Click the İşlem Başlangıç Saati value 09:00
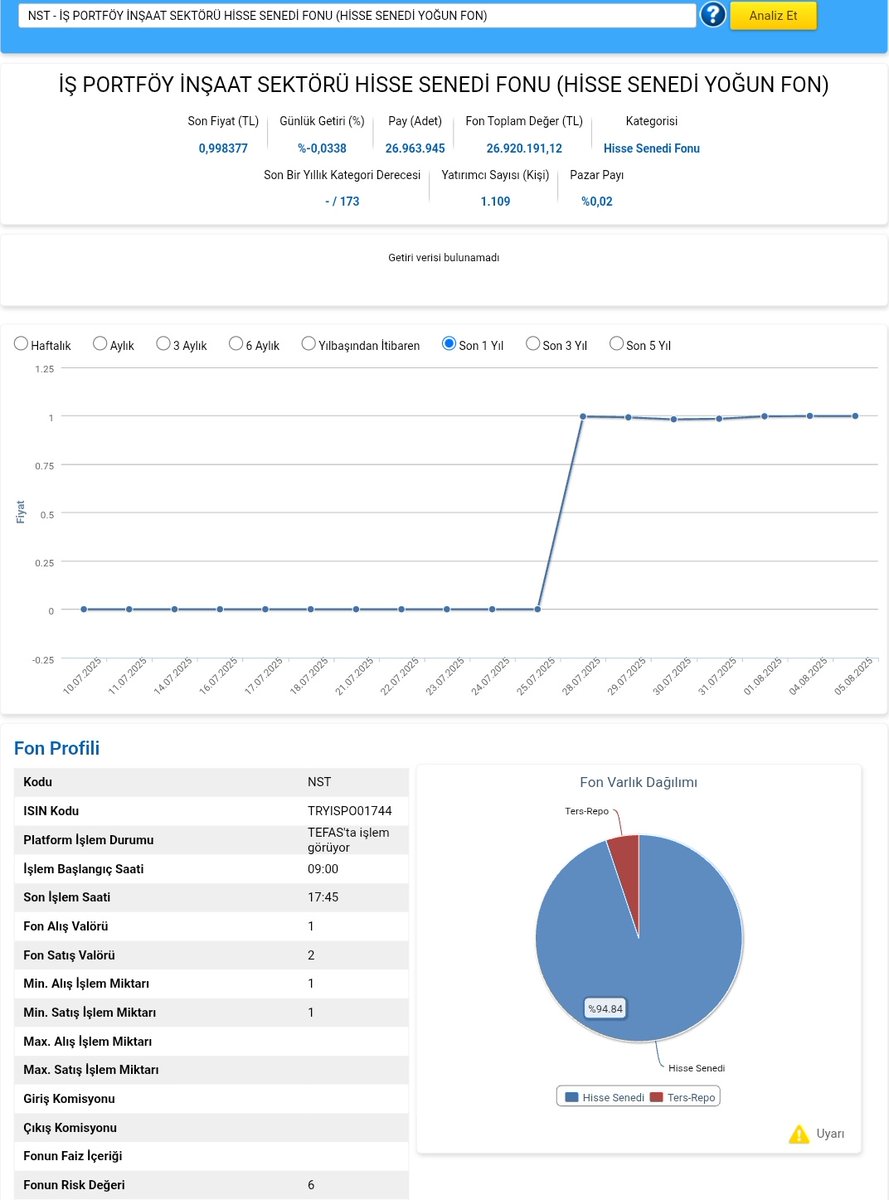The image size is (889, 1200). click(323, 869)
